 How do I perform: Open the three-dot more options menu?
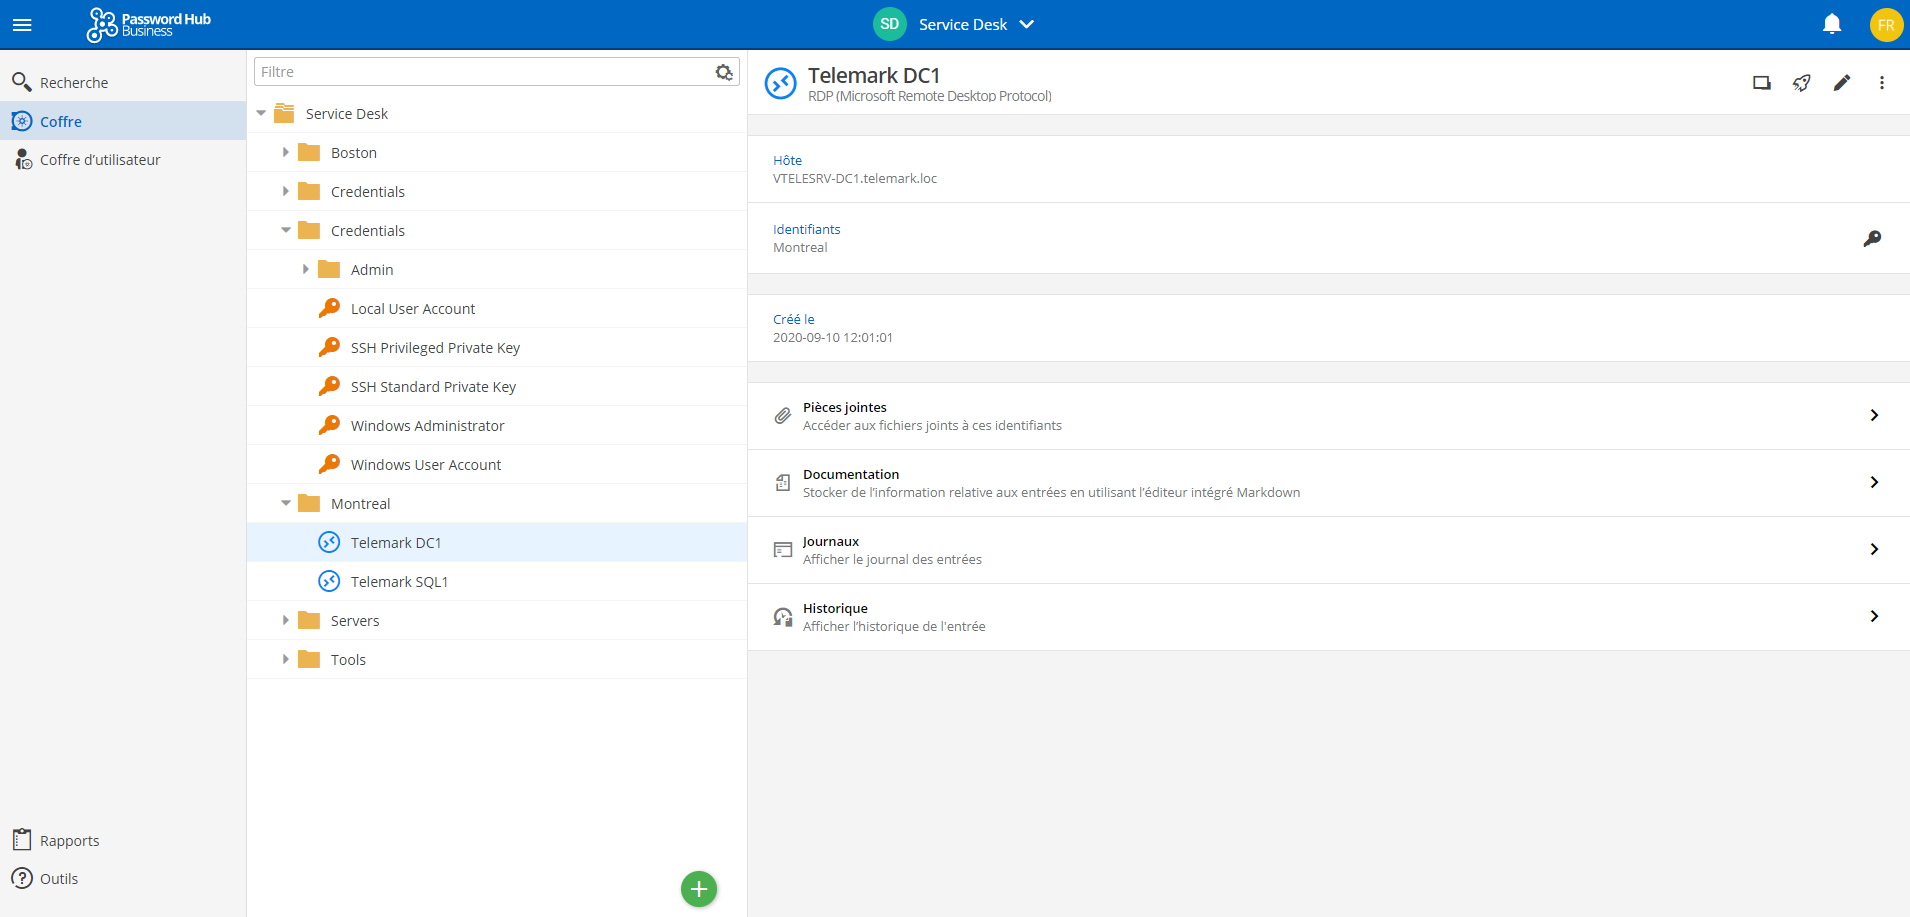(x=1881, y=83)
